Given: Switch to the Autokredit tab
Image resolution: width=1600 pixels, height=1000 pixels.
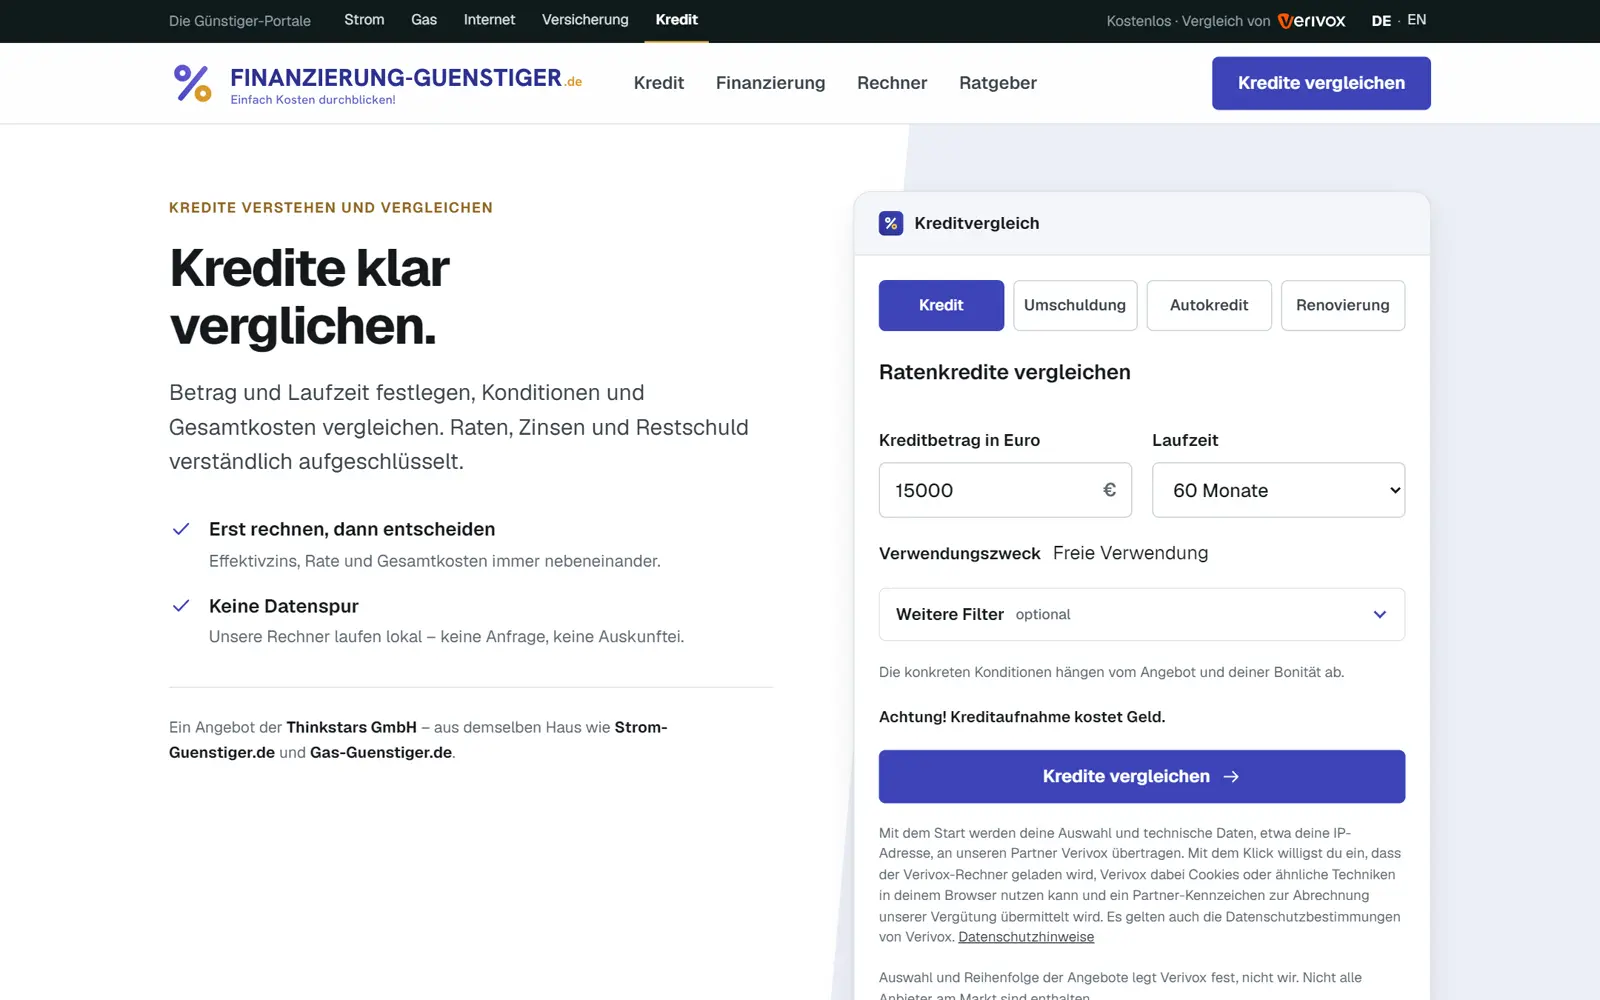Looking at the screenshot, I should coord(1209,305).
